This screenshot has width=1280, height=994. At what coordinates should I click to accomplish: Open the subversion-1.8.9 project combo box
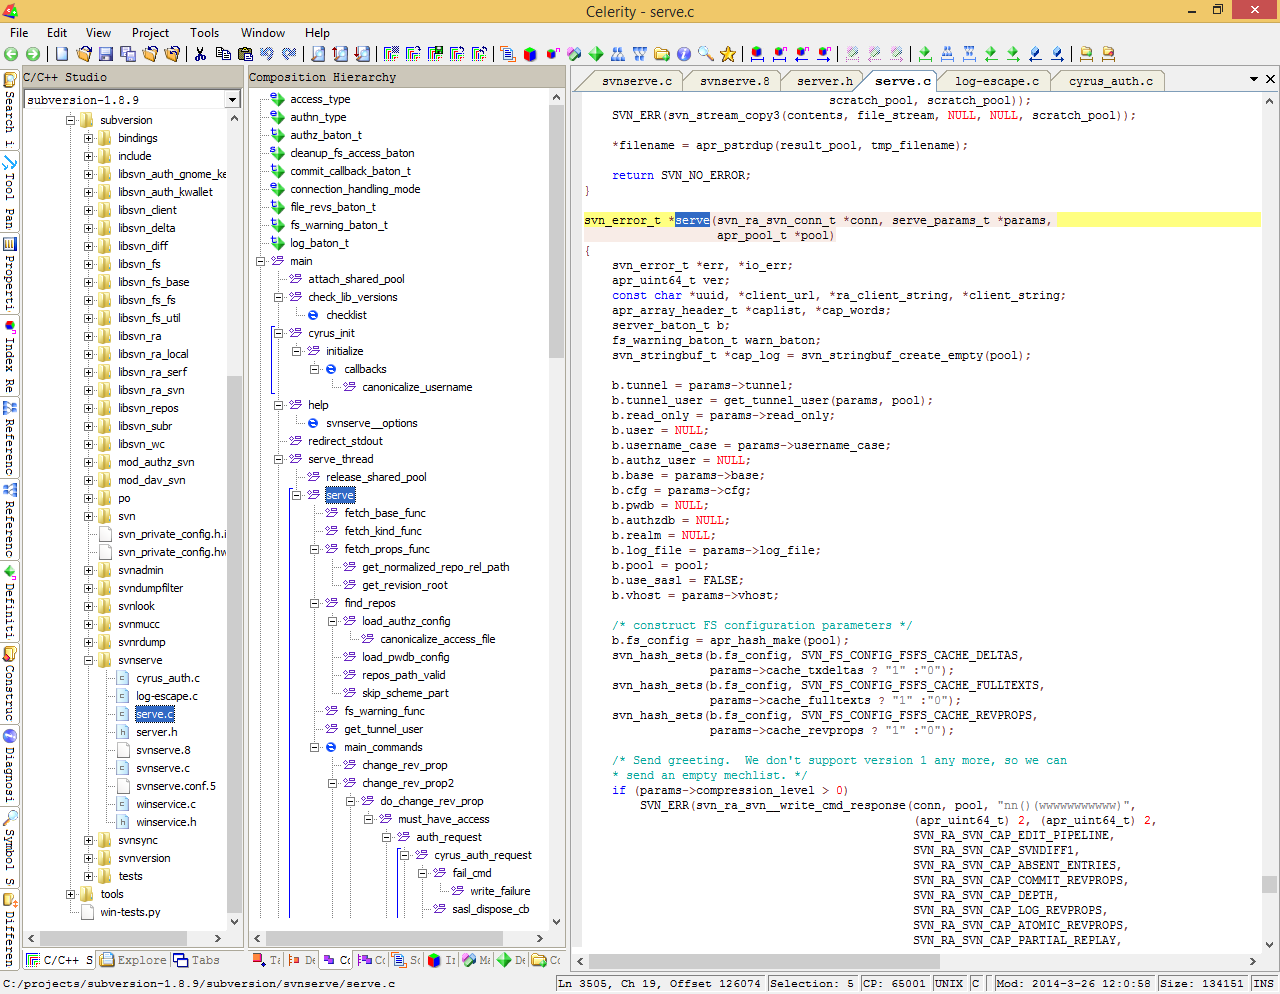(x=133, y=99)
